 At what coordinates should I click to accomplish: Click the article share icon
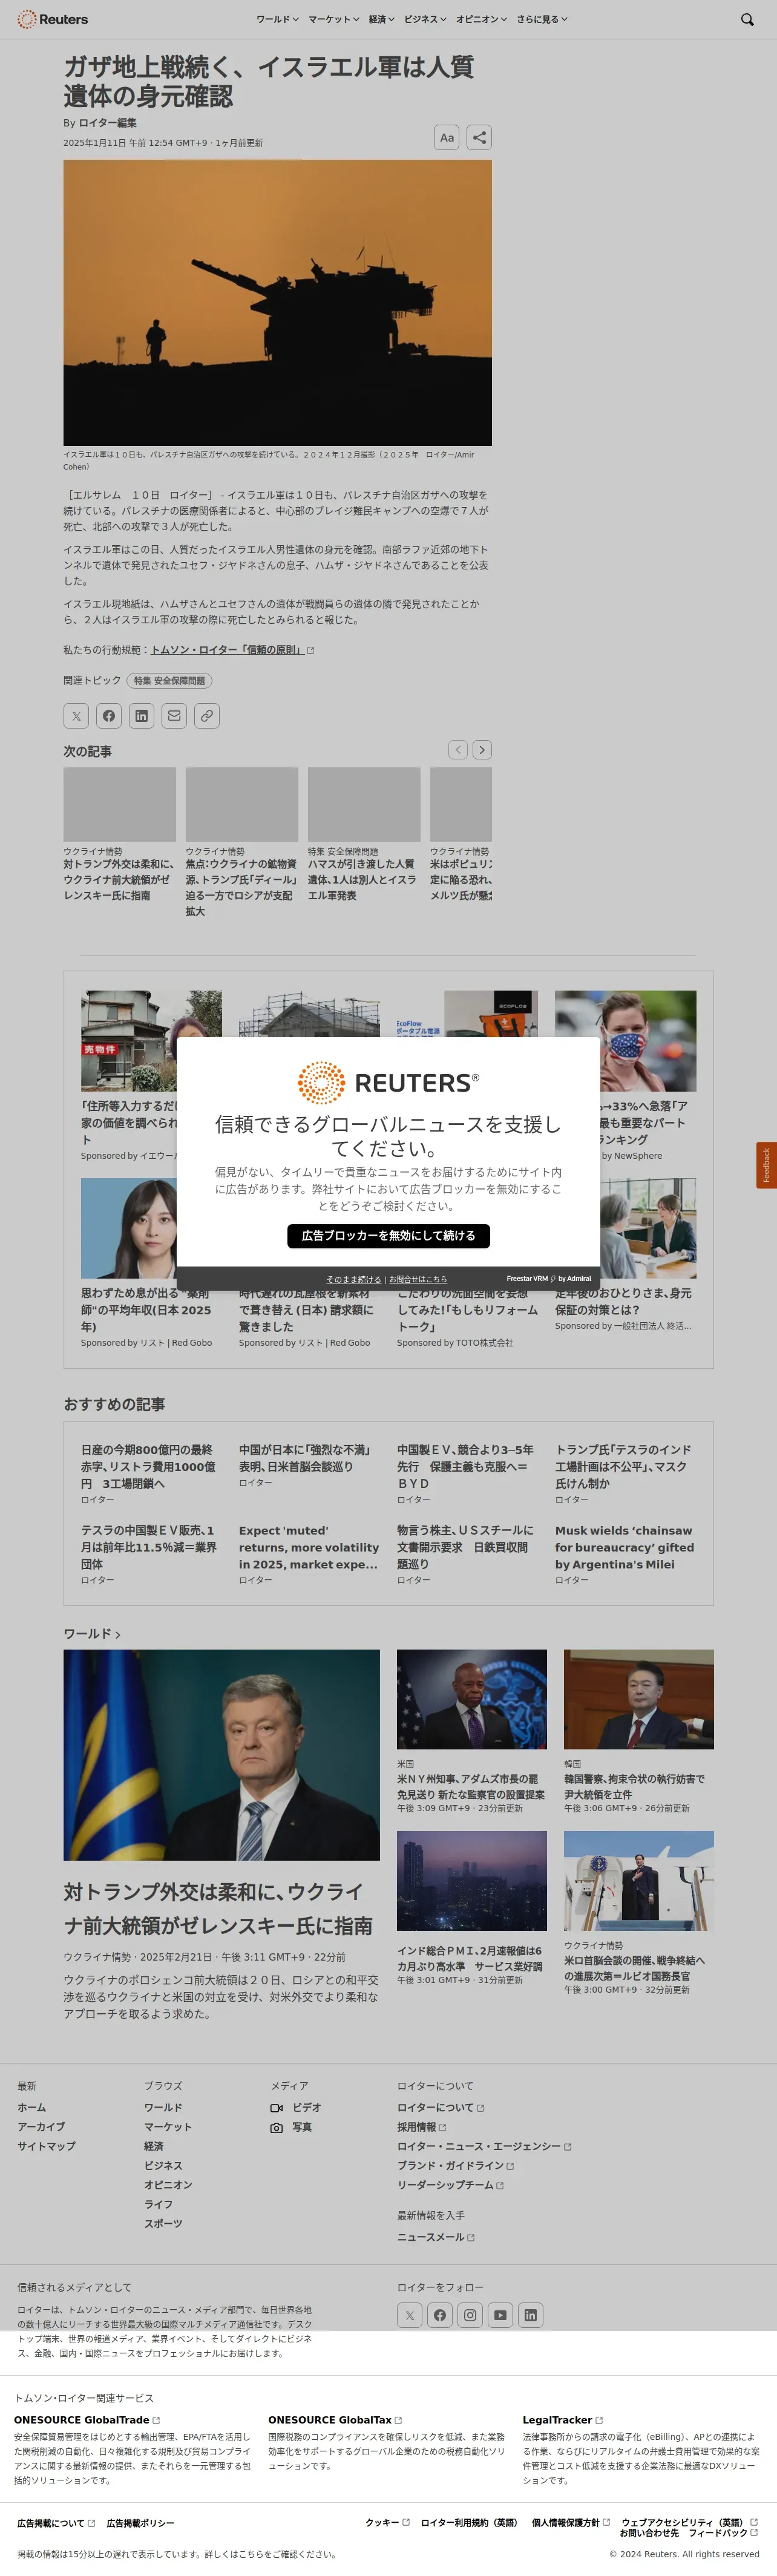pos(480,138)
